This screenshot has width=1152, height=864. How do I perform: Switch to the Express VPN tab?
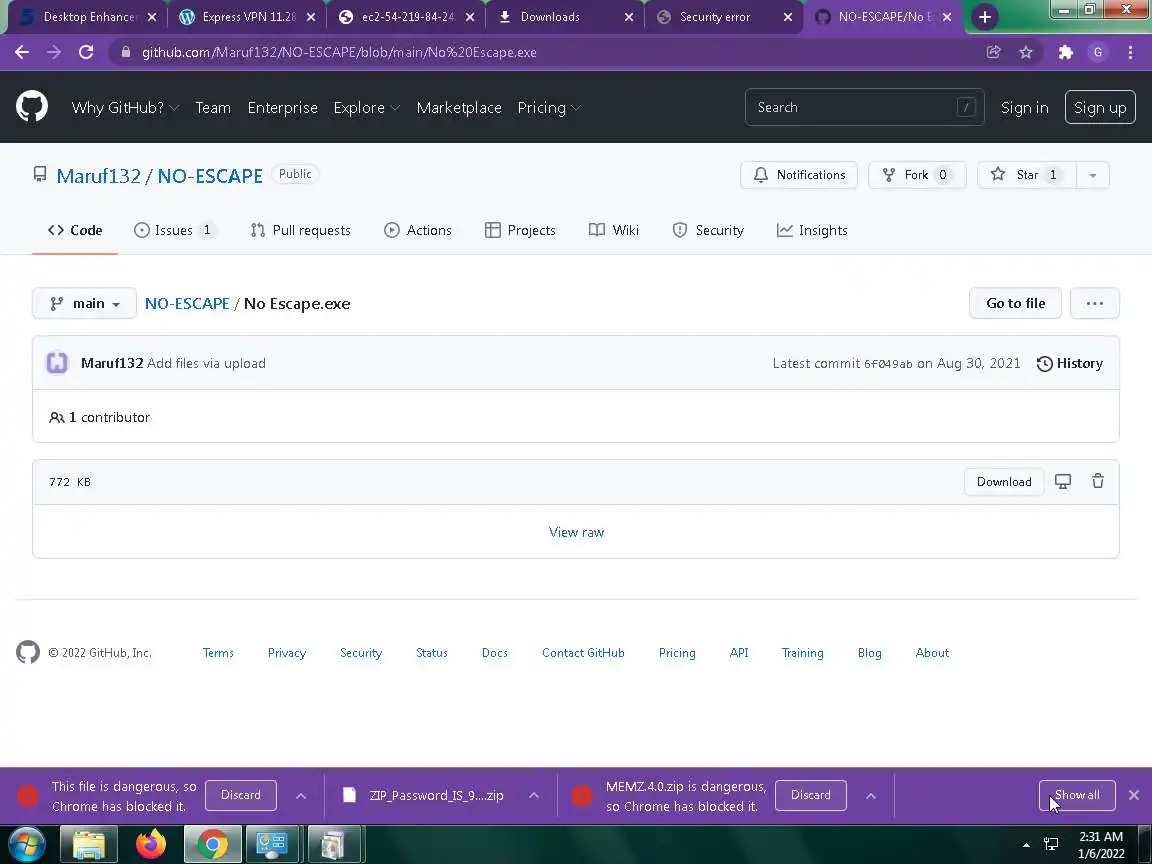[x=247, y=17]
